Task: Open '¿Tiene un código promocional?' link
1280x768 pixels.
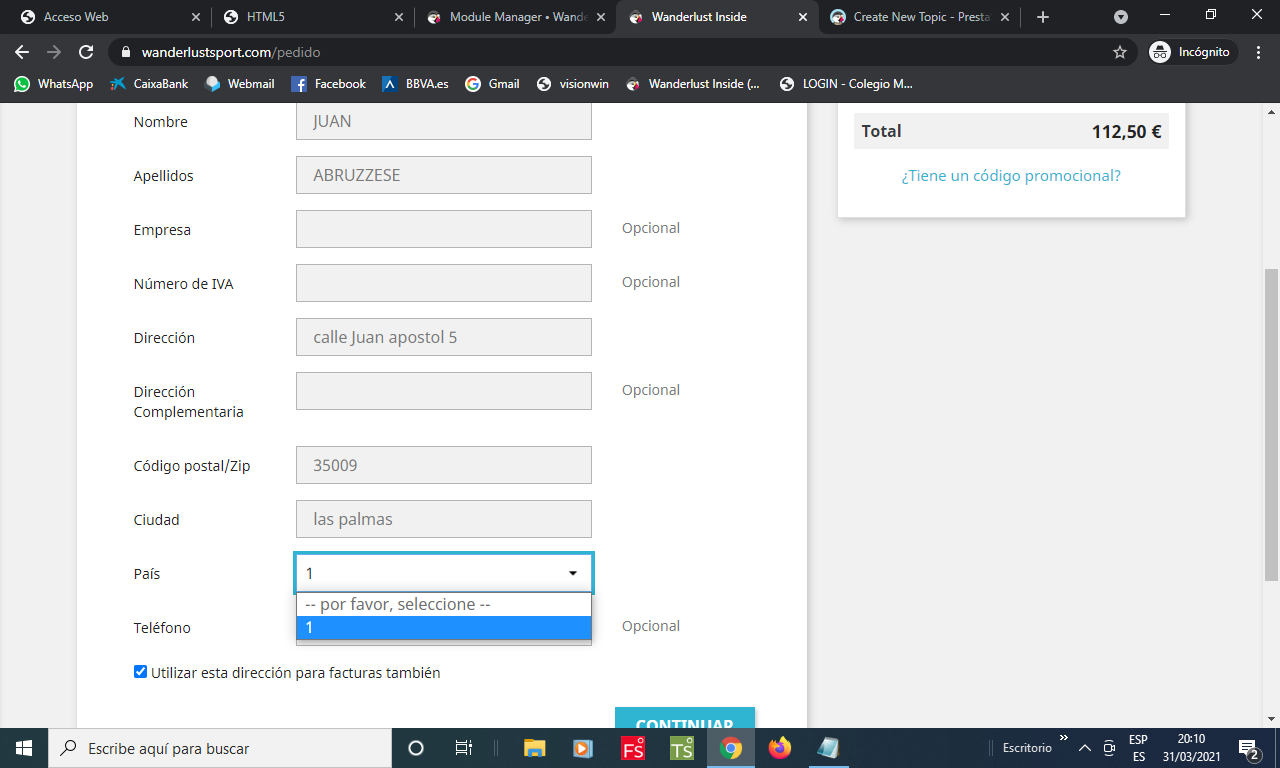Action: point(1011,176)
